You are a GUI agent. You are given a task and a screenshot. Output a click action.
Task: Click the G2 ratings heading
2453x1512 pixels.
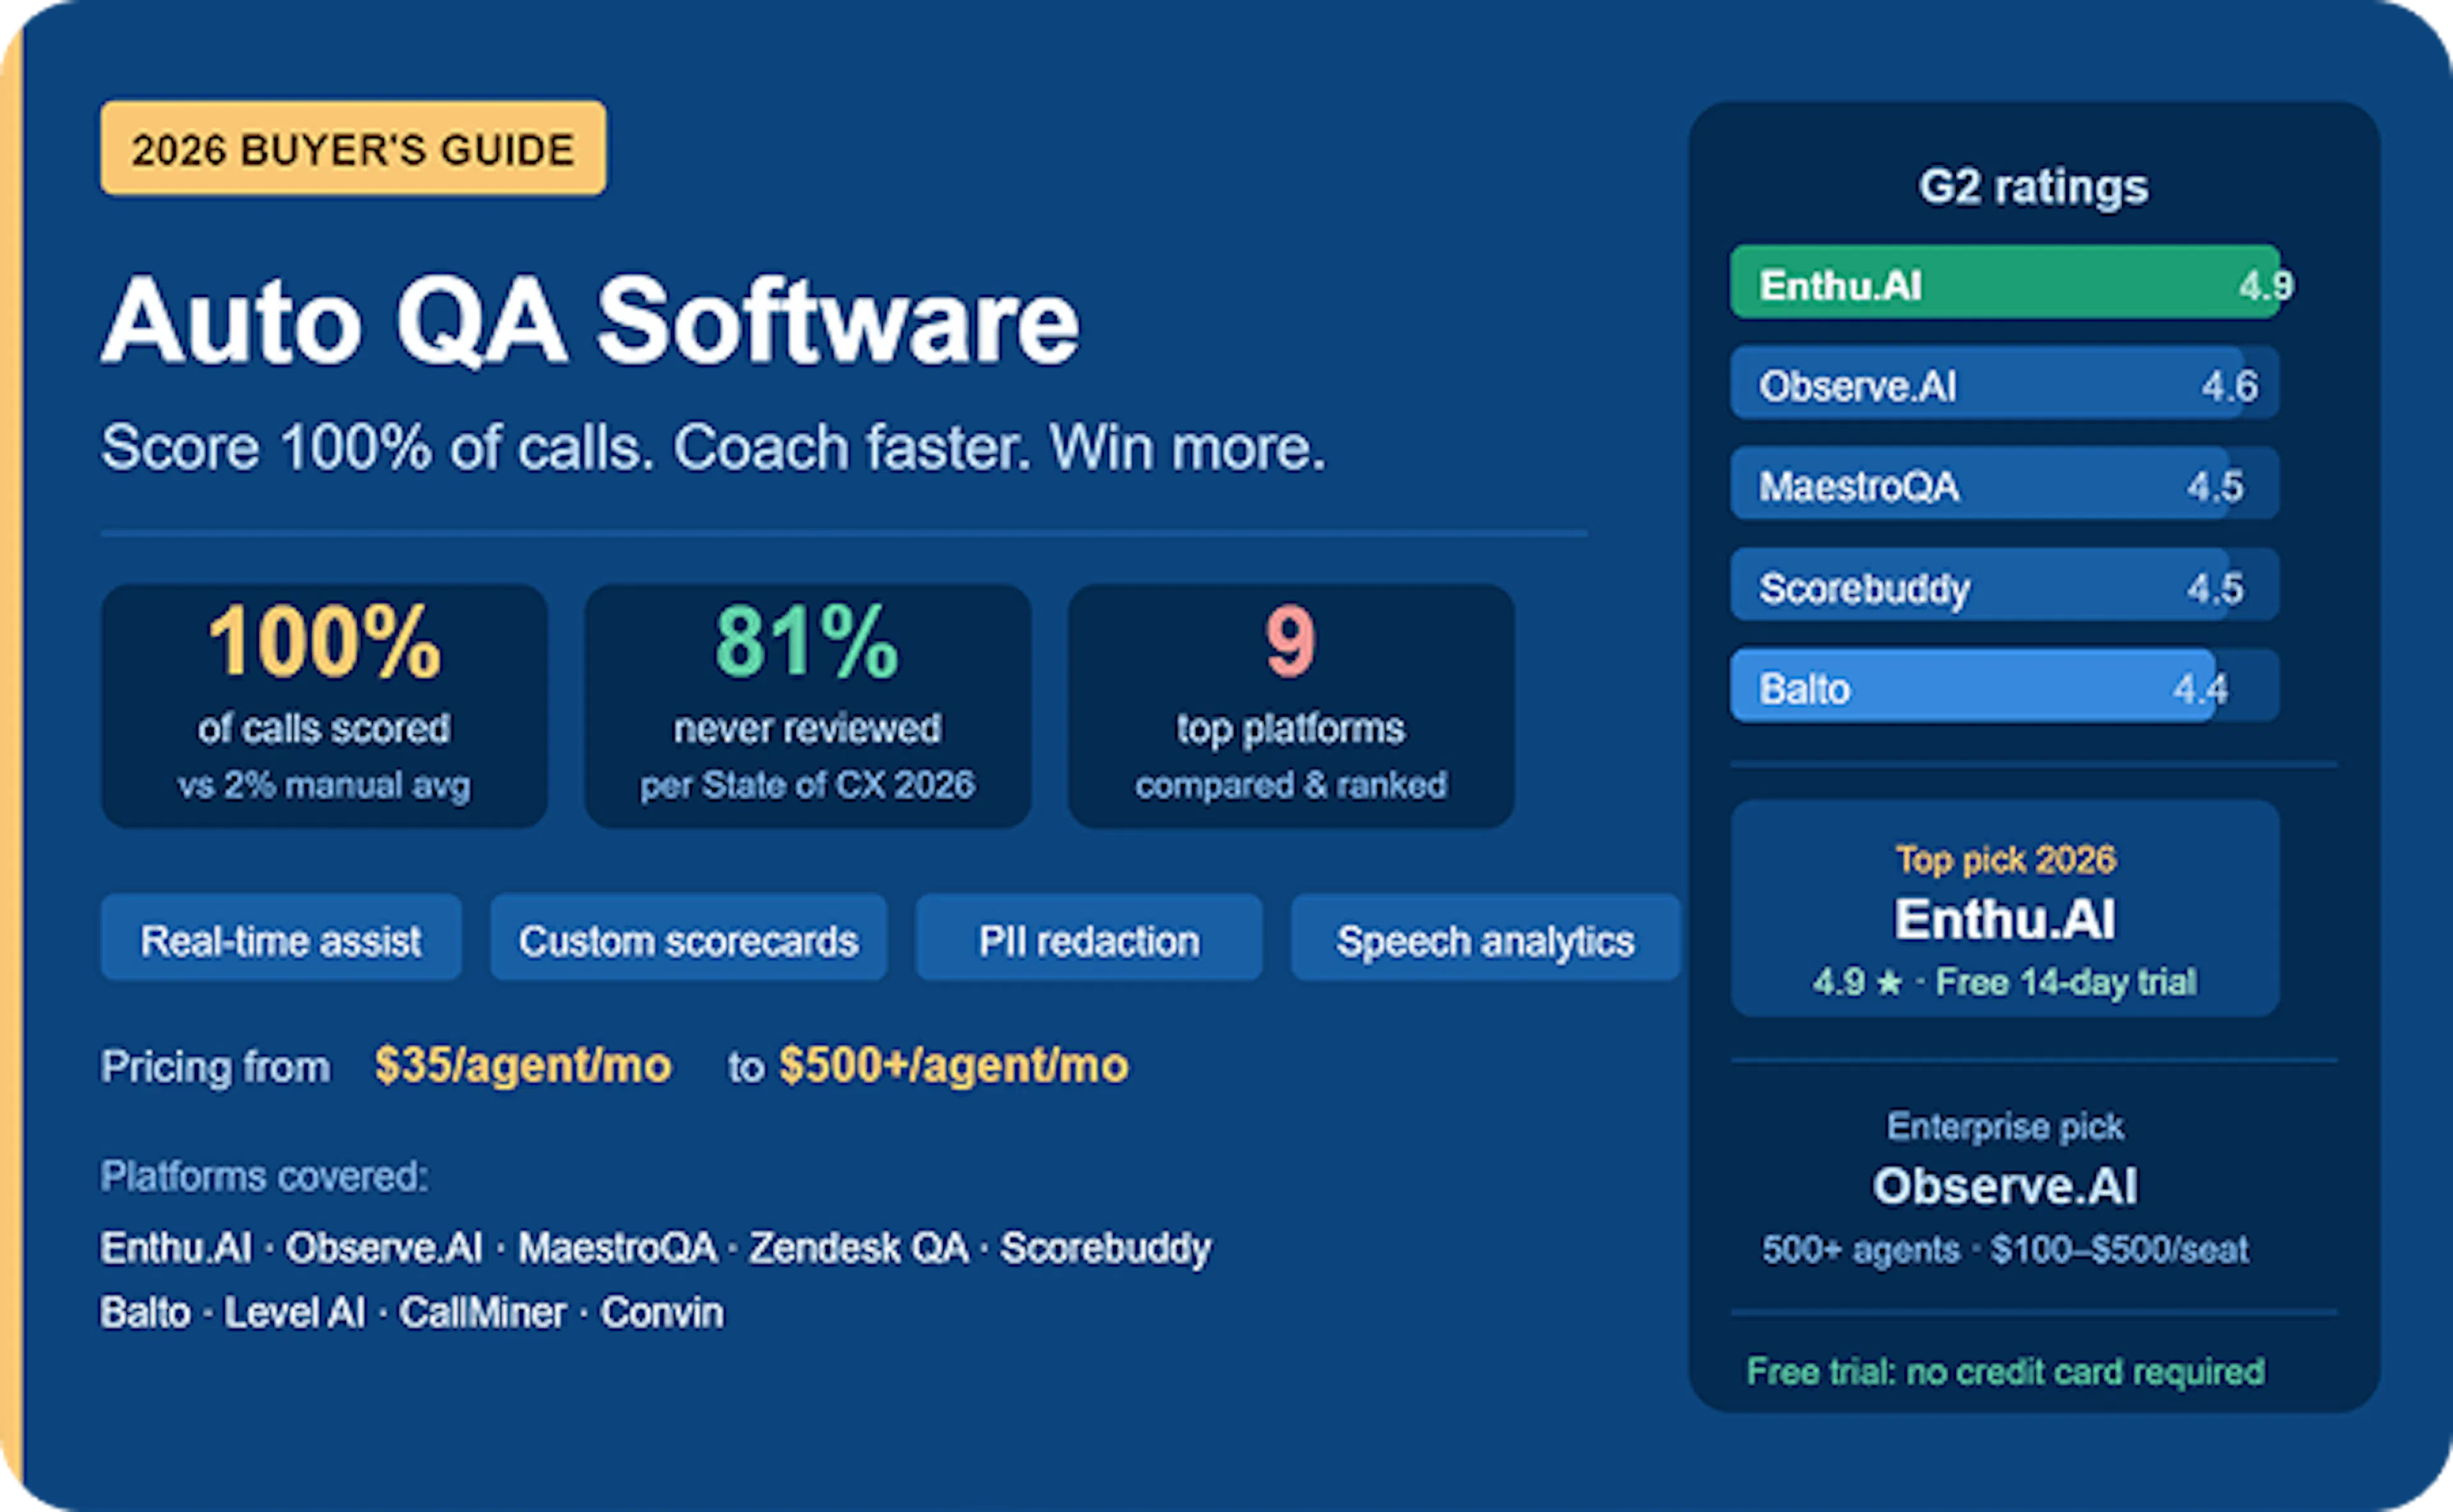click(x=2033, y=187)
